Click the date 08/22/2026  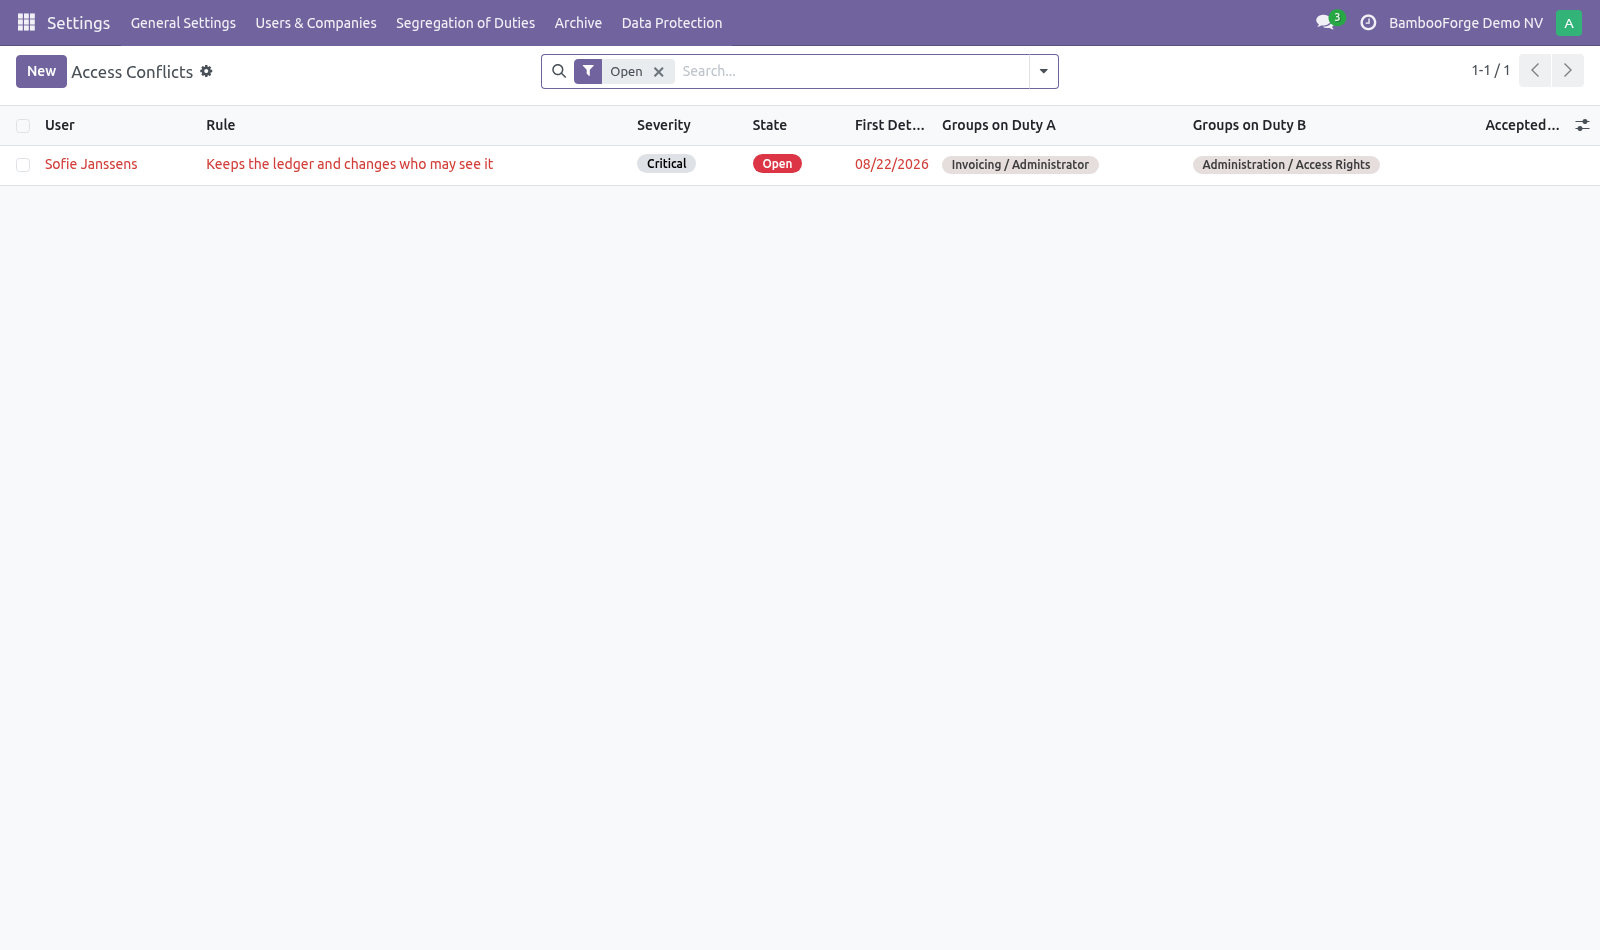click(x=892, y=164)
